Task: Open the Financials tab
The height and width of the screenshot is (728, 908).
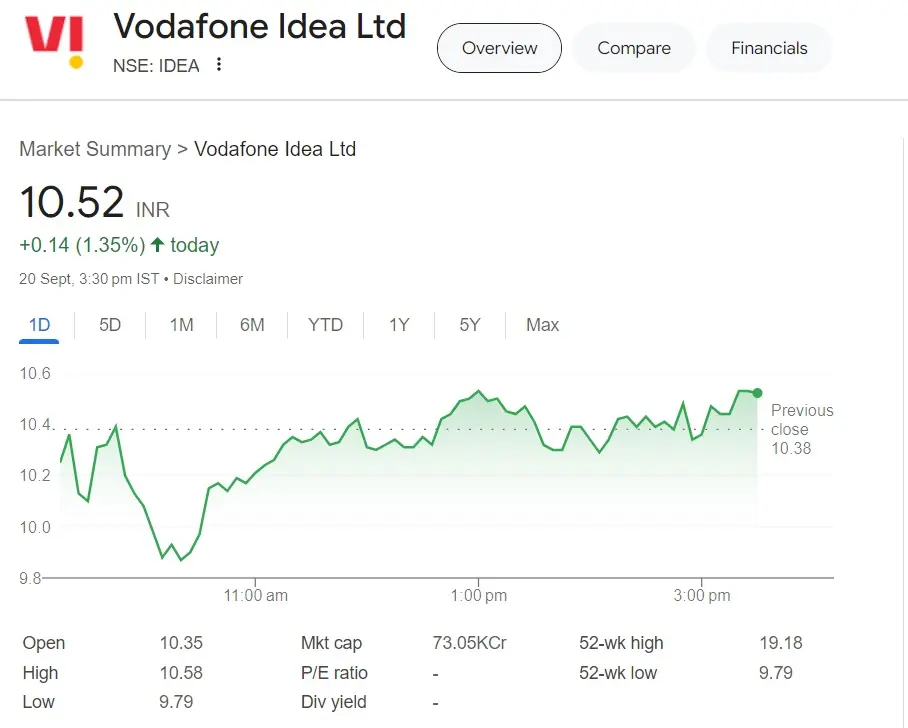Action: coord(768,47)
